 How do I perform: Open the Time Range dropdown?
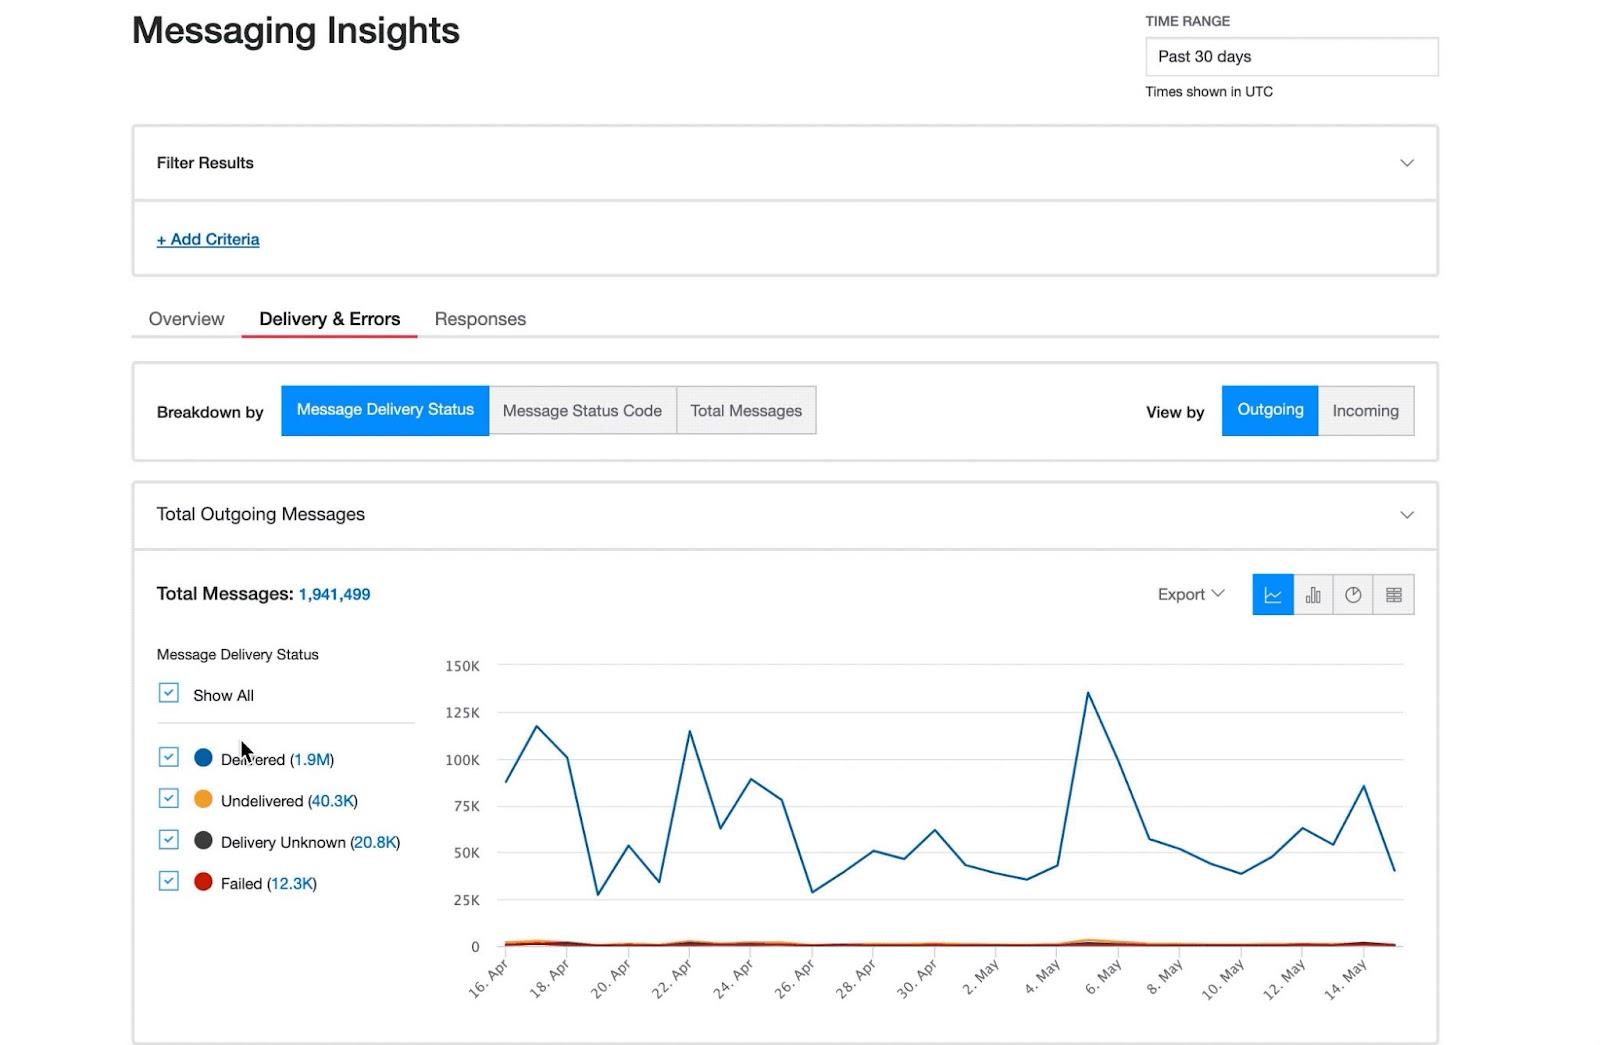point(1291,57)
